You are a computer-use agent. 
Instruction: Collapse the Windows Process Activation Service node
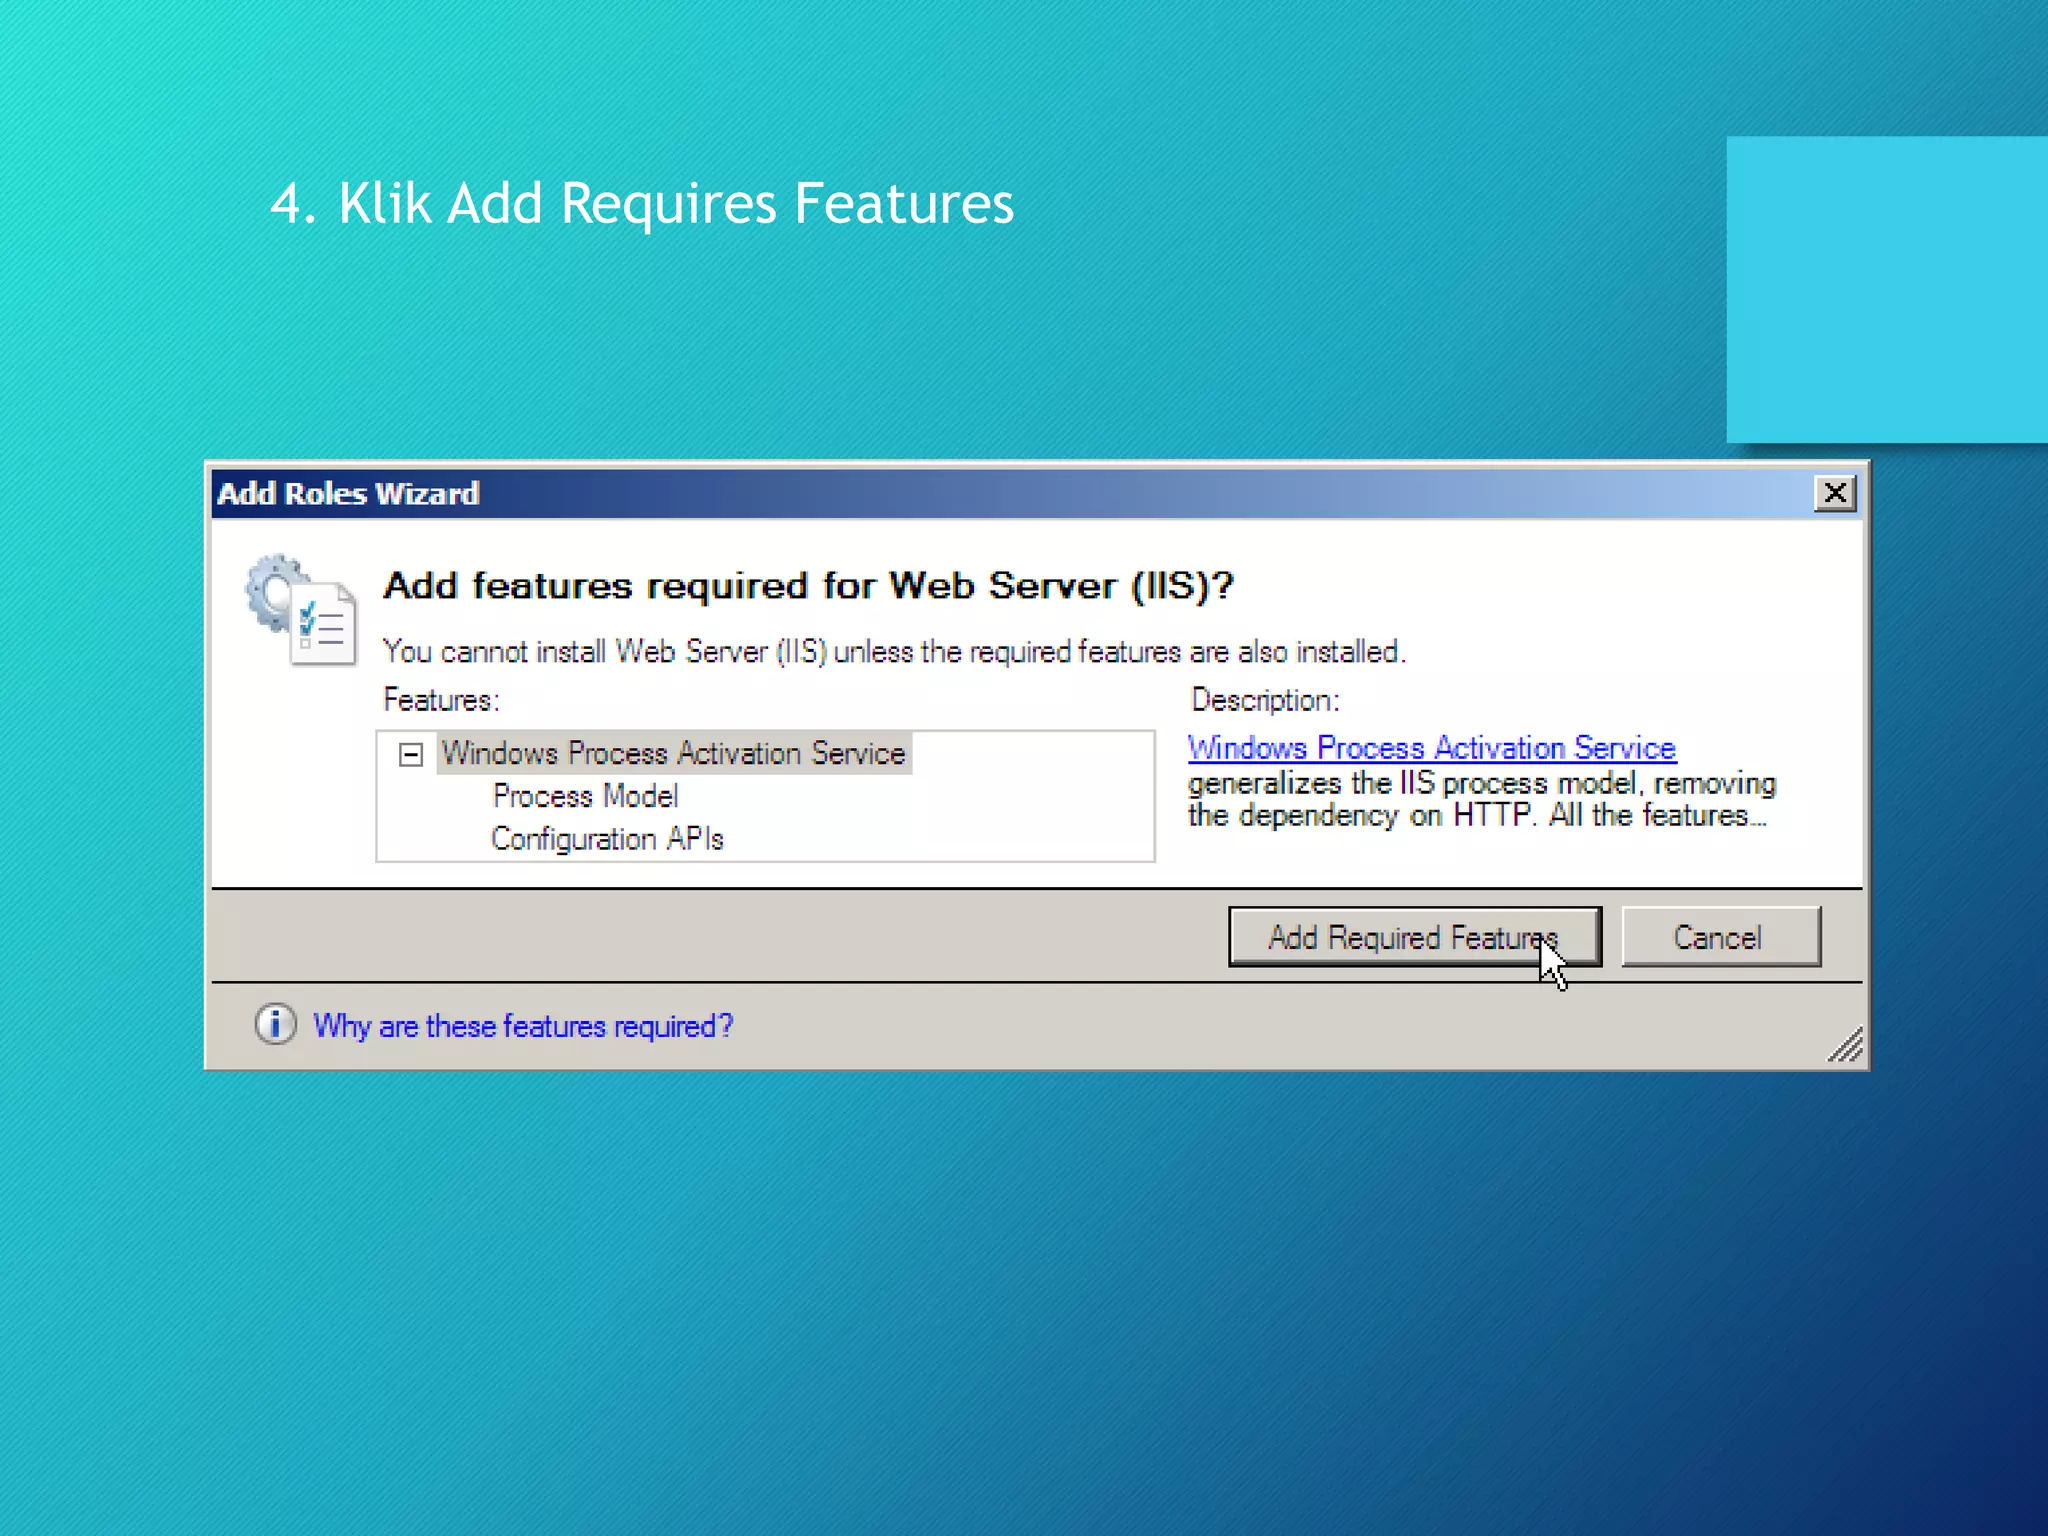coord(411,754)
